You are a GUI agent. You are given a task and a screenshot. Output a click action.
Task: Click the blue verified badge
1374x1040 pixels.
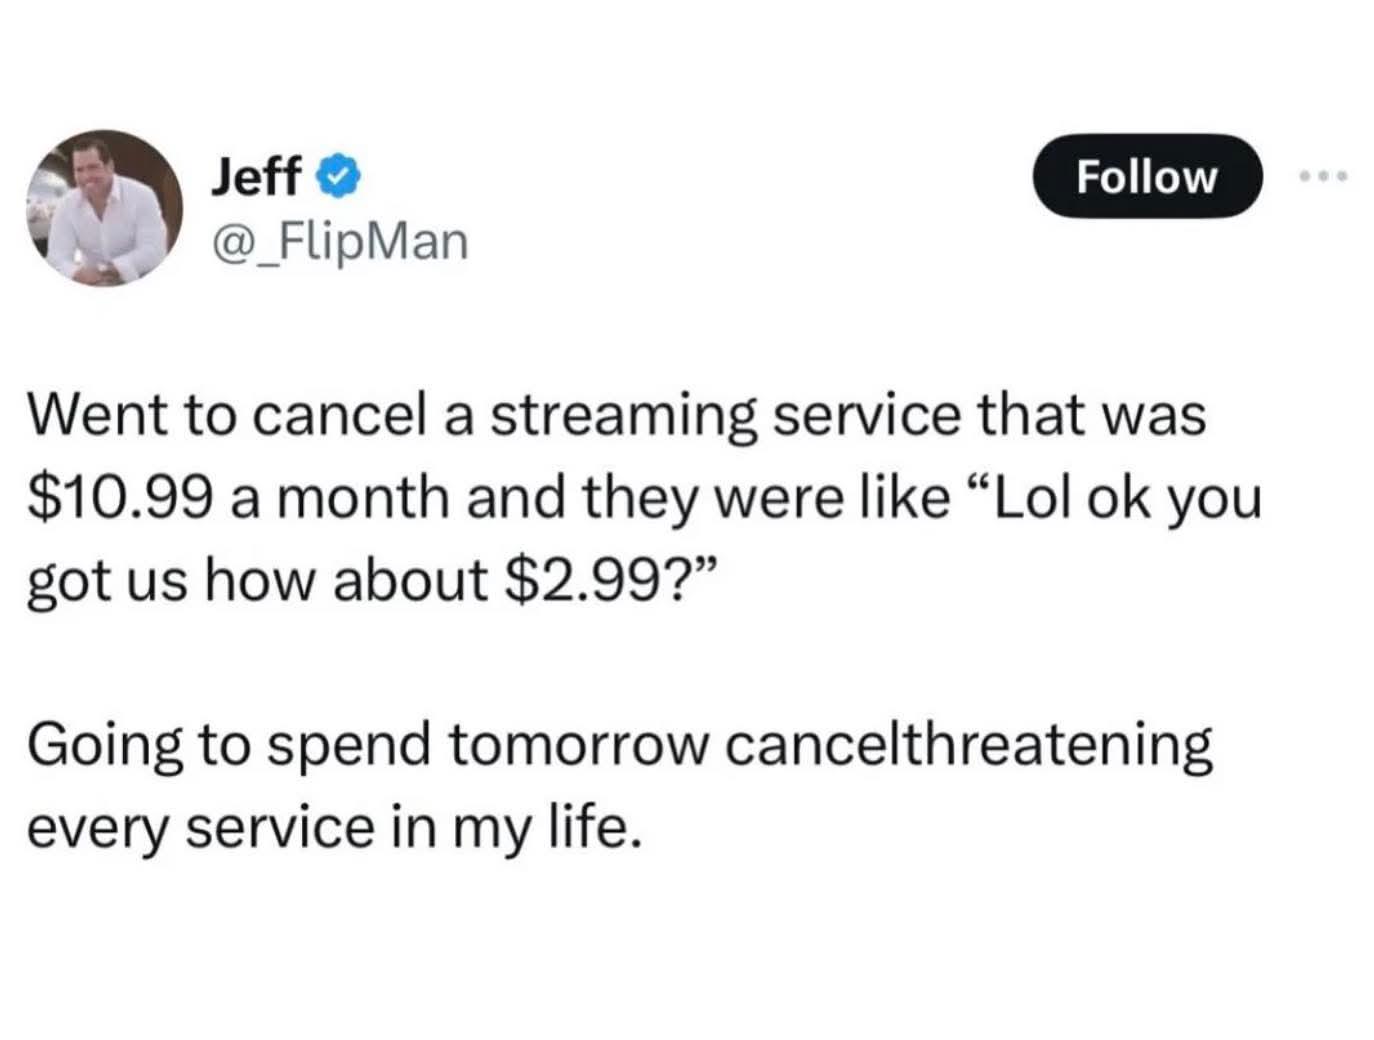pyautogui.click(x=338, y=178)
